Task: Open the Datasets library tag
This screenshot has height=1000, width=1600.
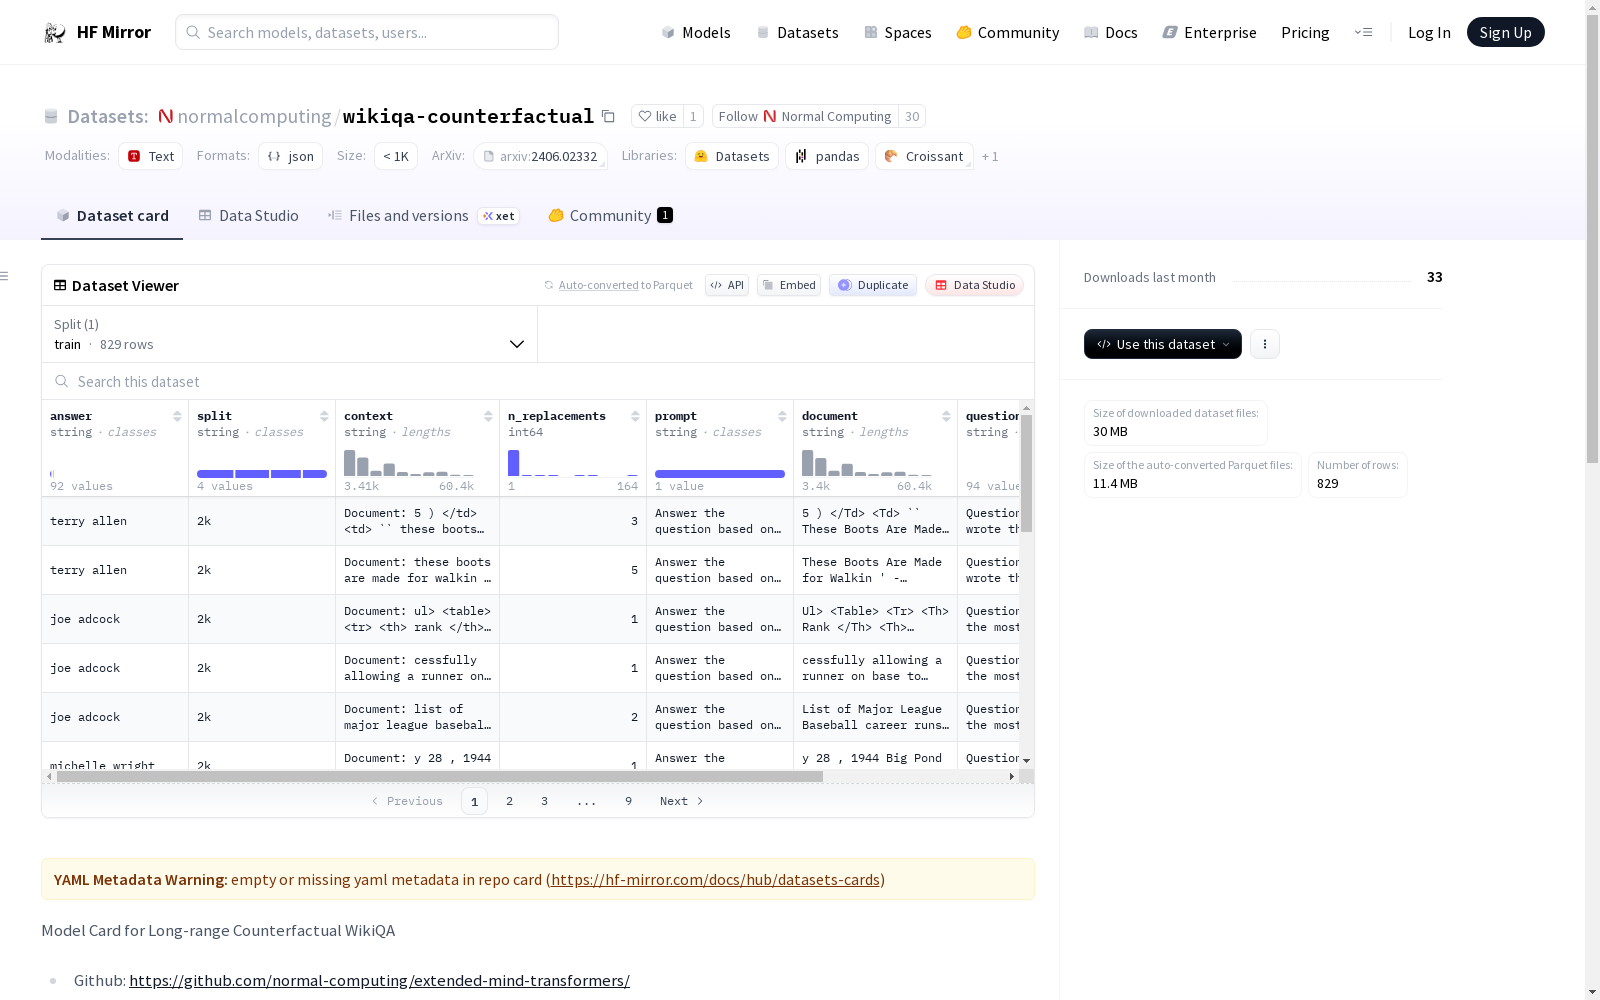Action: coord(732,156)
